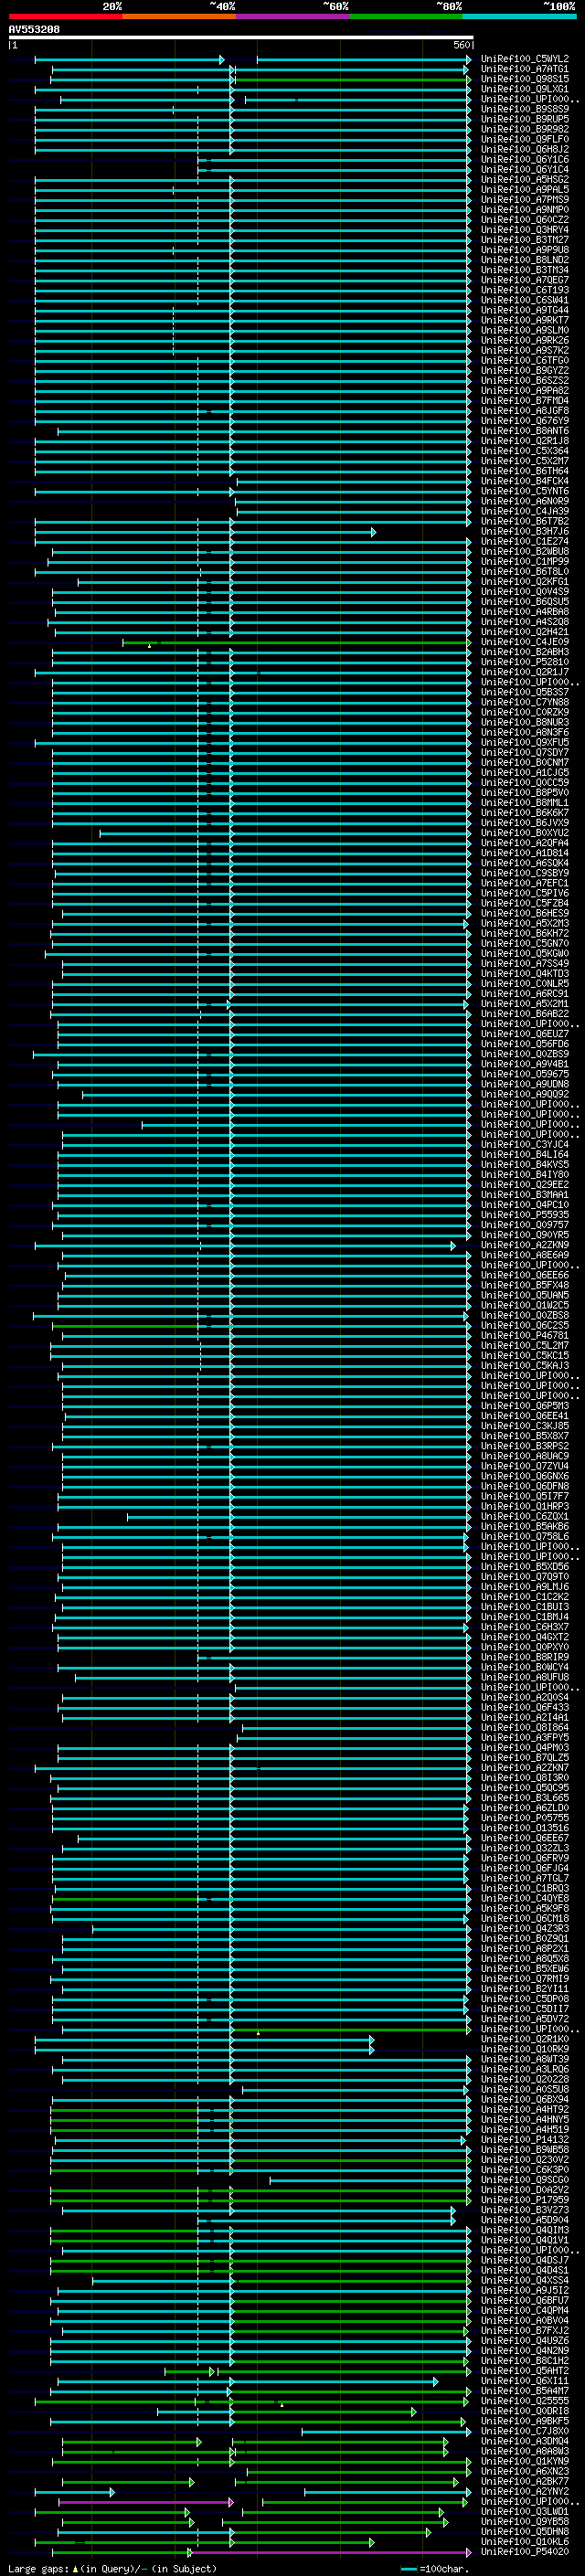The width and height of the screenshot is (585, 2576).
Task: Open hit UniRef100_P46781
Action: 525,1335
